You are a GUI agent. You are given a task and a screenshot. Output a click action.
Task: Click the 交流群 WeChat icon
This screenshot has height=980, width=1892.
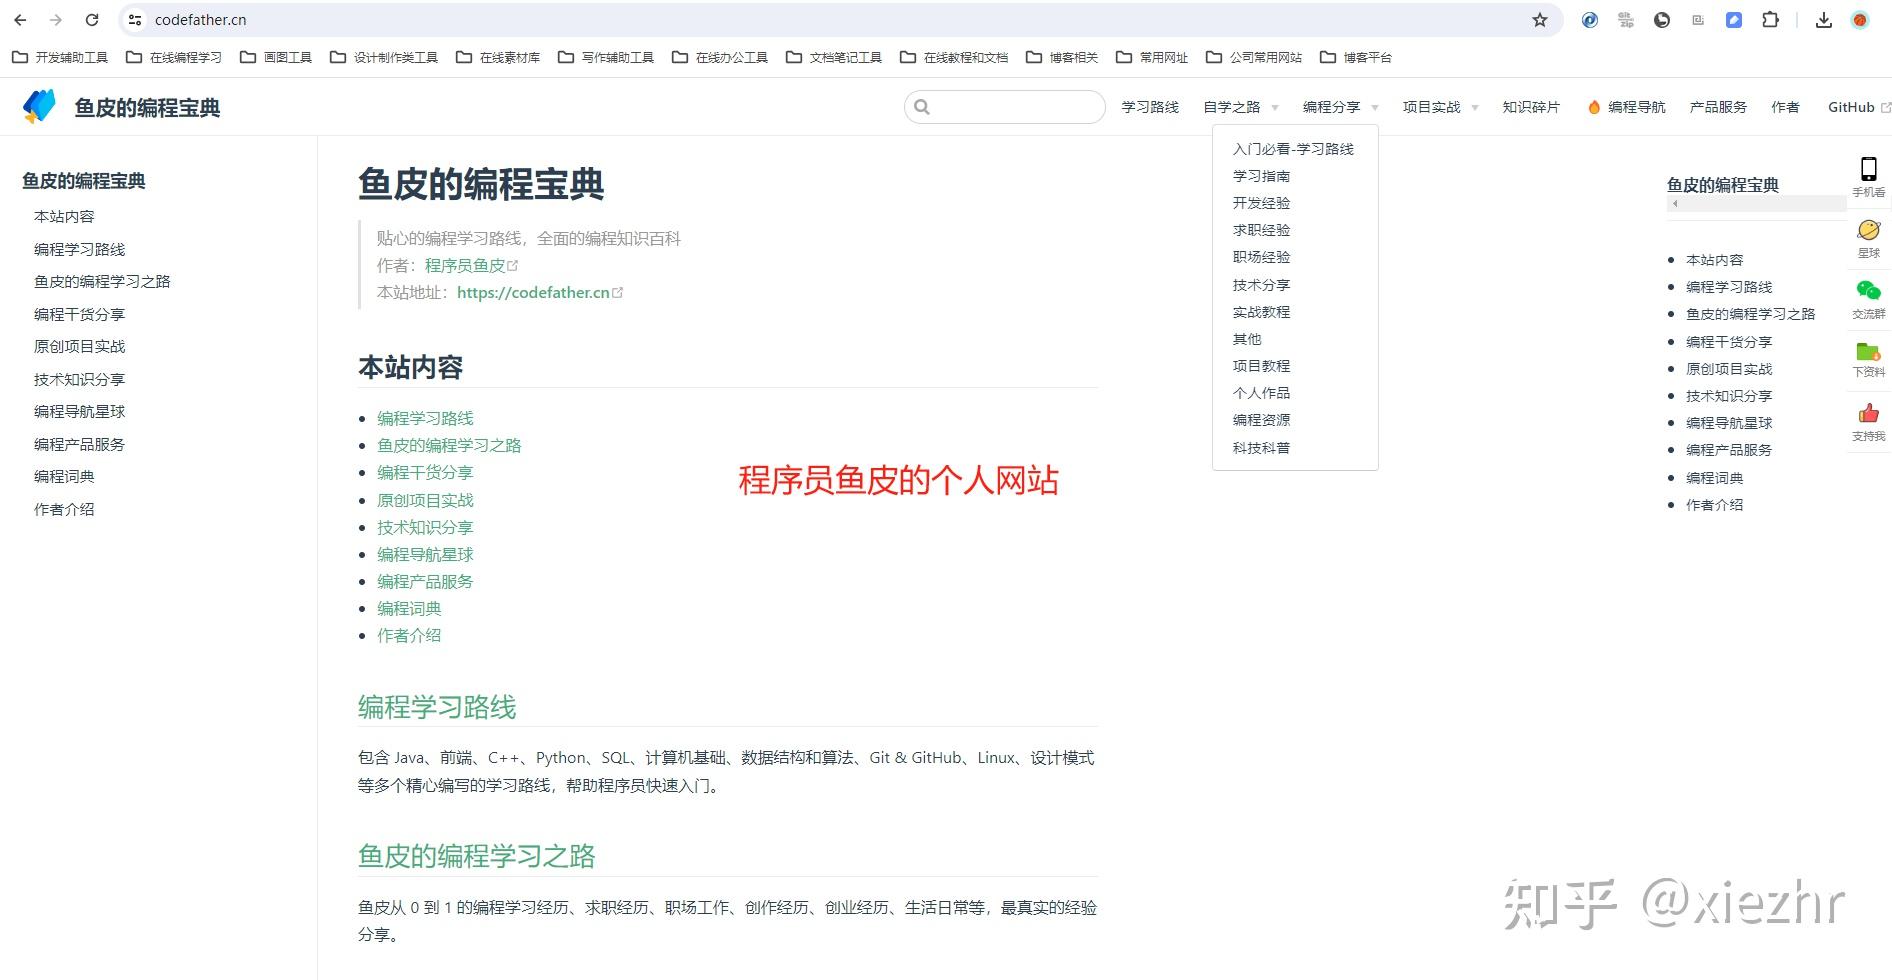pos(1868,291)
